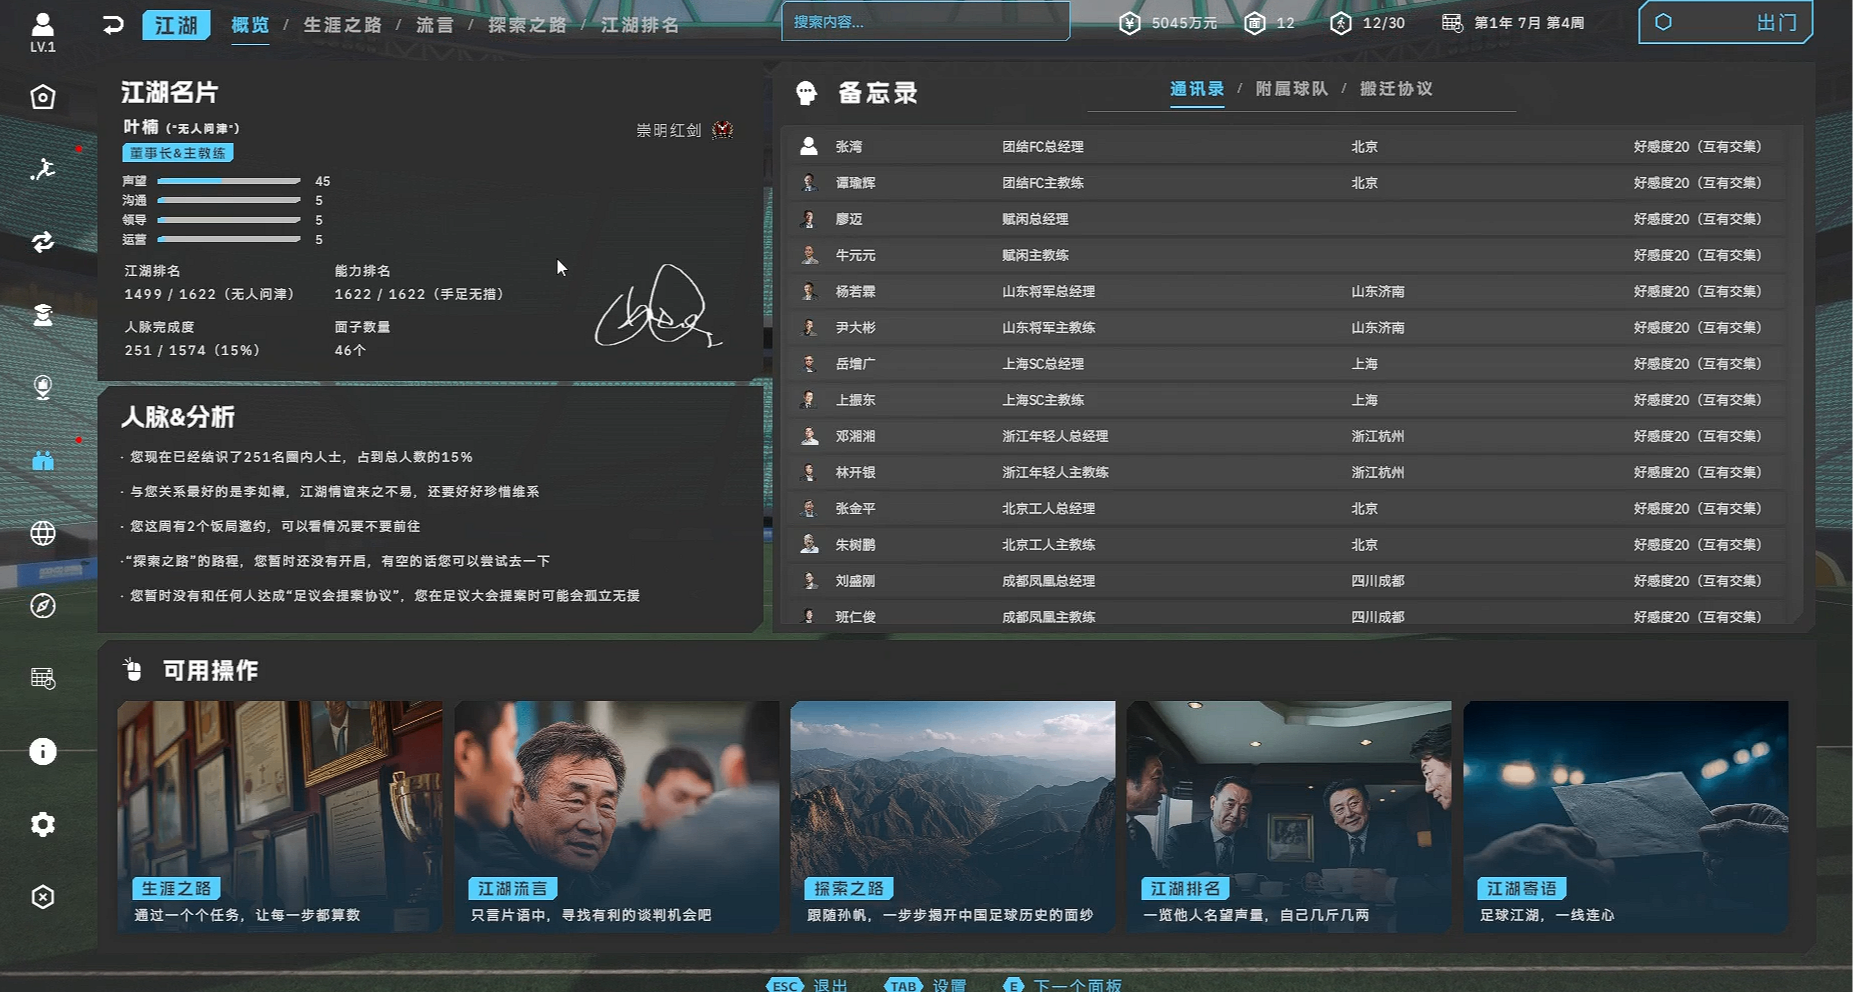The width and height of the screenshot is (1853, 992).
Task: Open the microphone sidebar icon
Action: (x=42, y=387)
